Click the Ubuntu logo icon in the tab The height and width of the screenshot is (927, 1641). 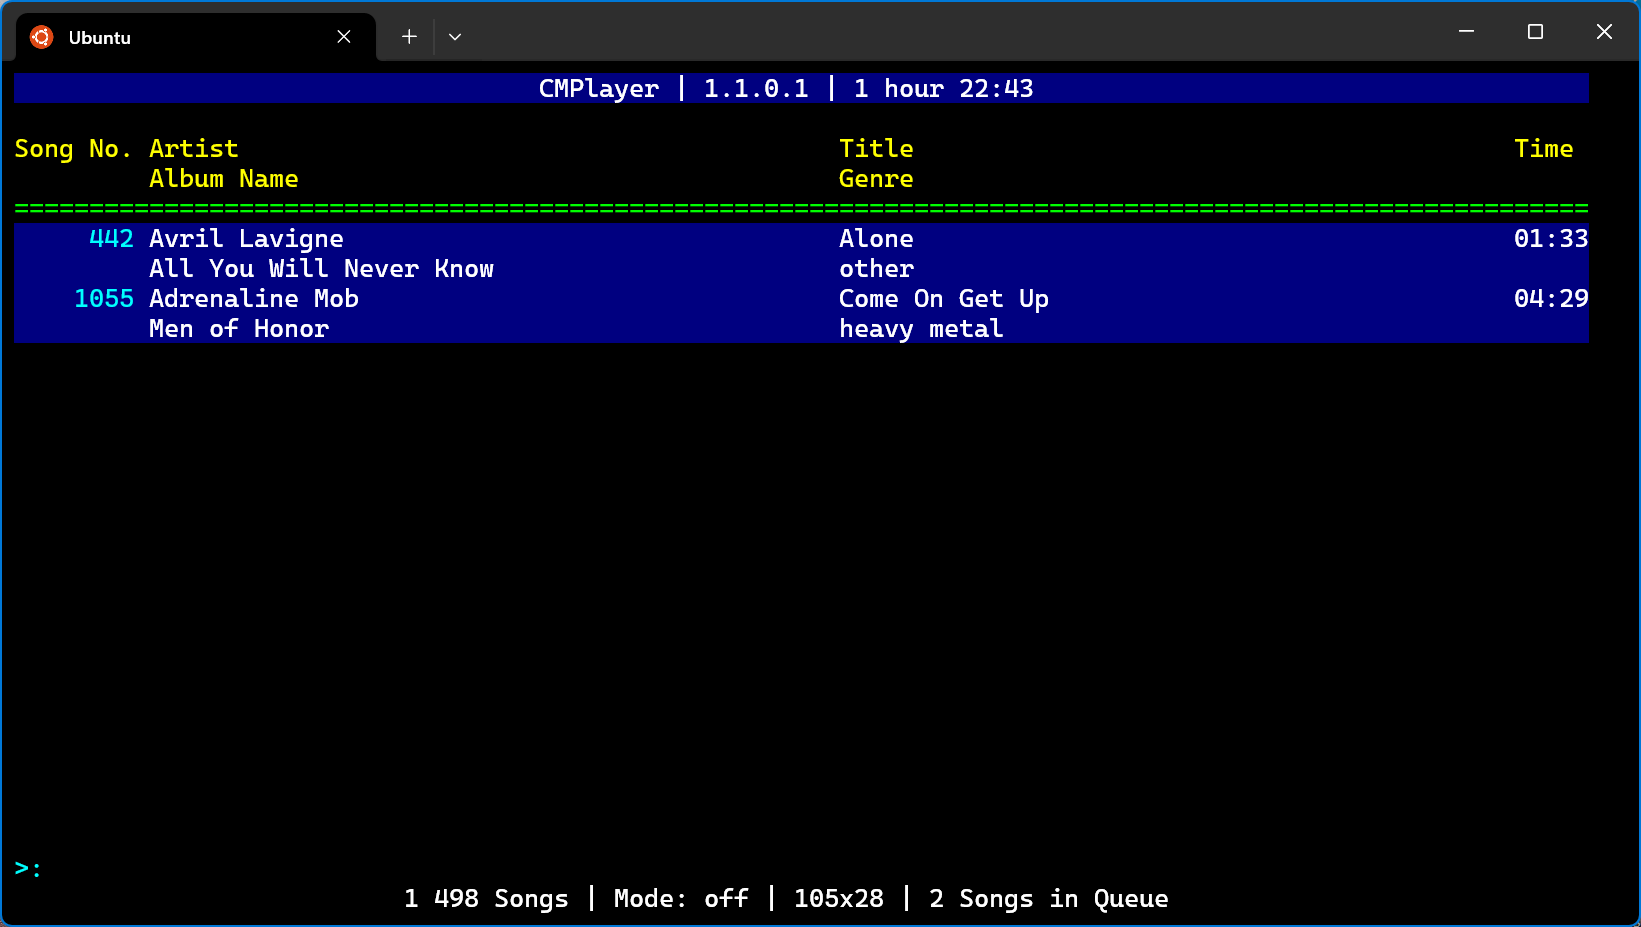tap(41, 37)
